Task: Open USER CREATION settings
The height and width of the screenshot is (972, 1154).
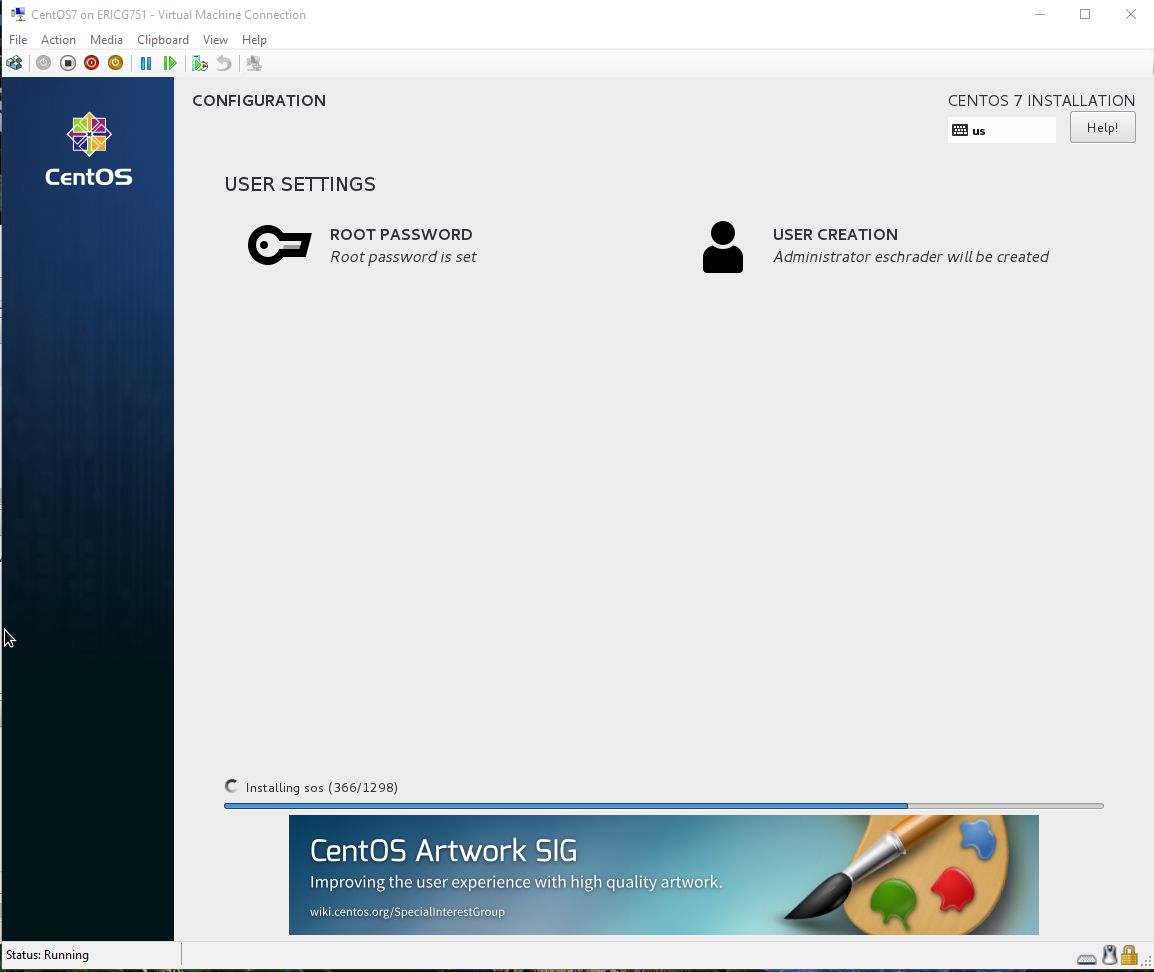Action: (876, 246)
